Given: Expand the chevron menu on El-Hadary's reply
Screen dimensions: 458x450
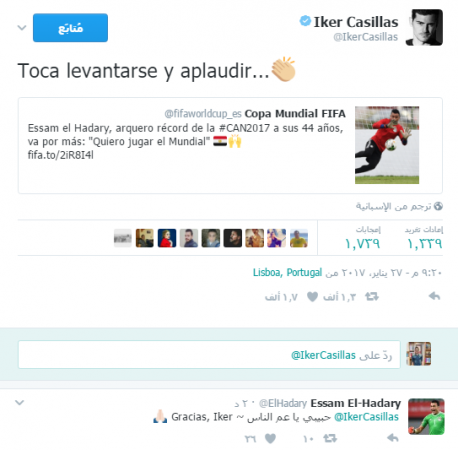Looking at the screenshot, I should [x=19, y=403].
